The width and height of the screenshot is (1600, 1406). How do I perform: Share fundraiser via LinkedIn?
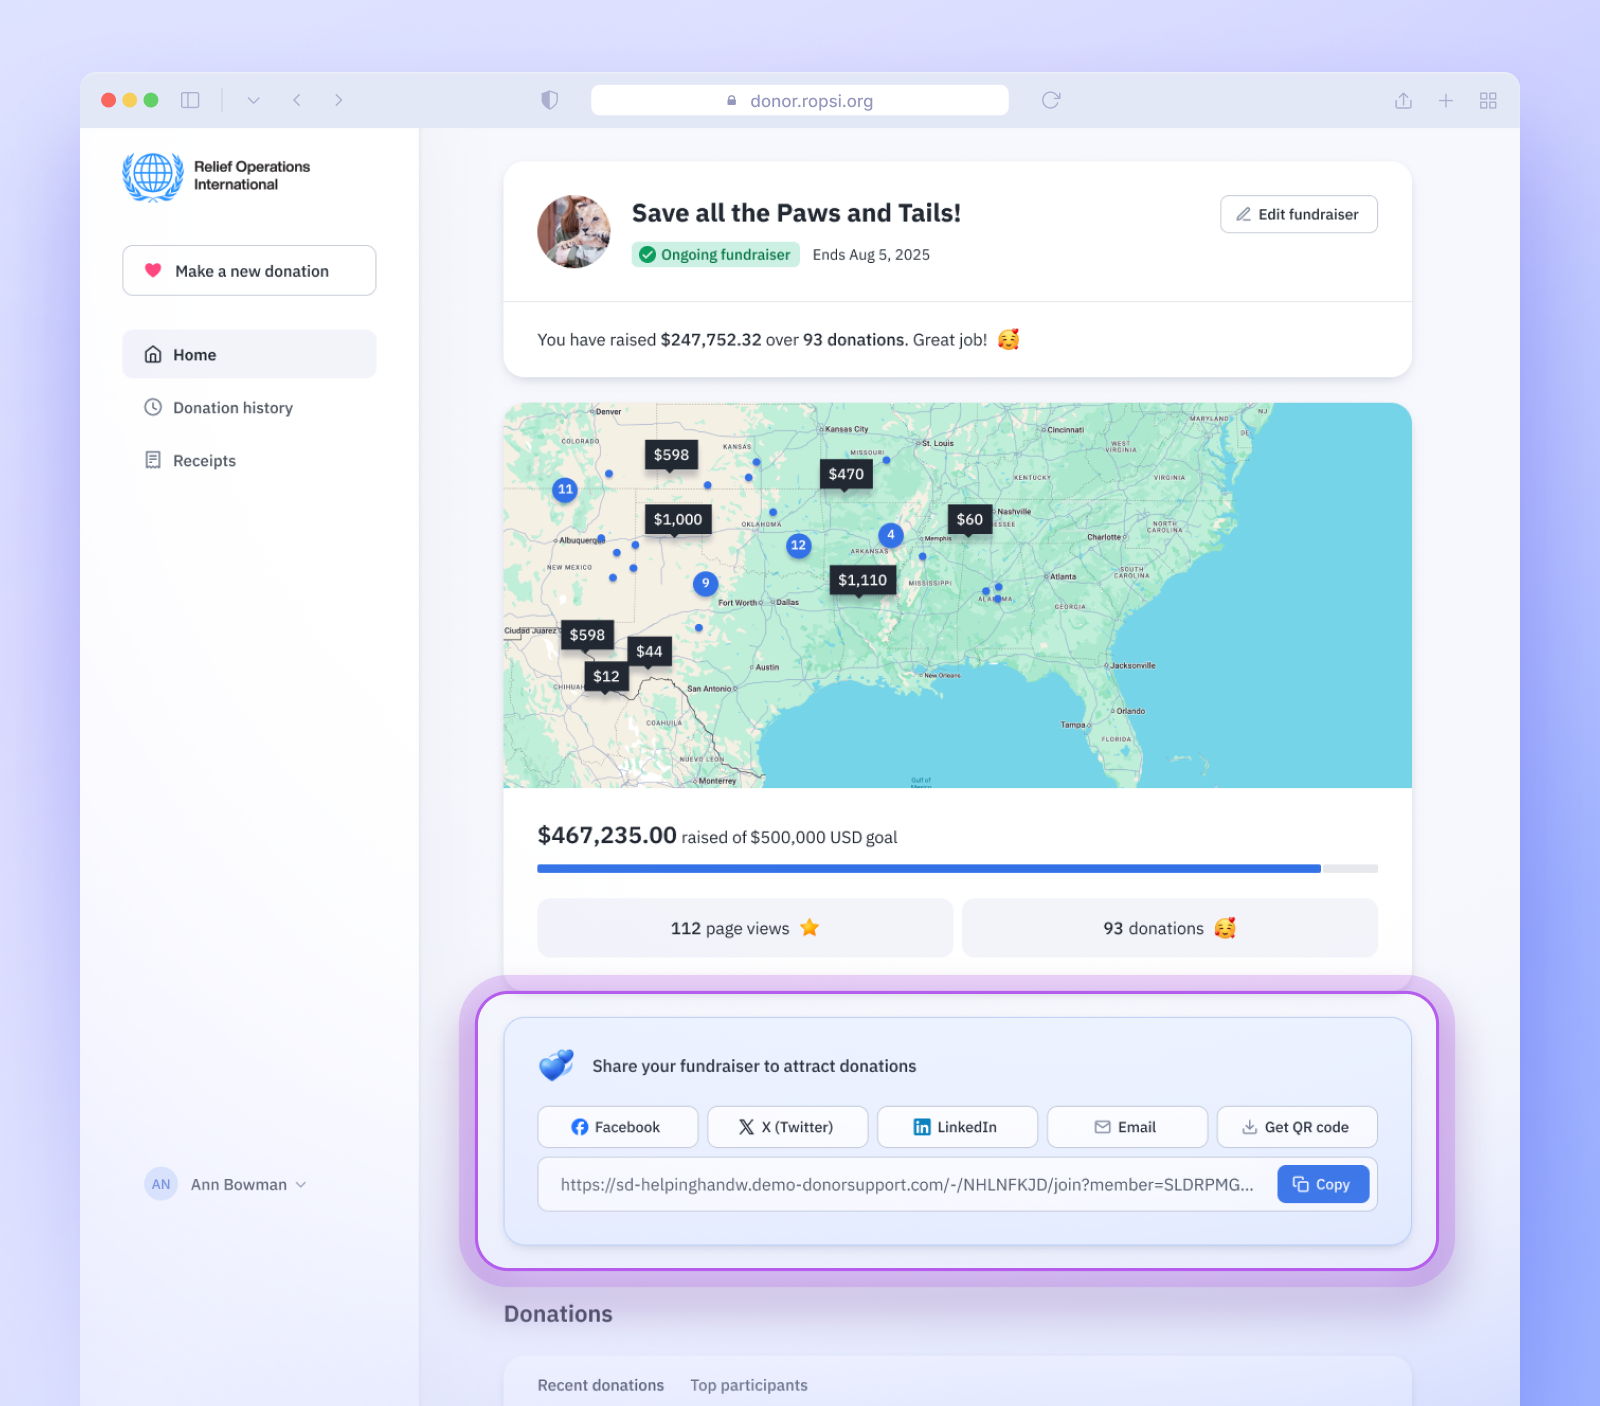click(x=957, y=1127)
